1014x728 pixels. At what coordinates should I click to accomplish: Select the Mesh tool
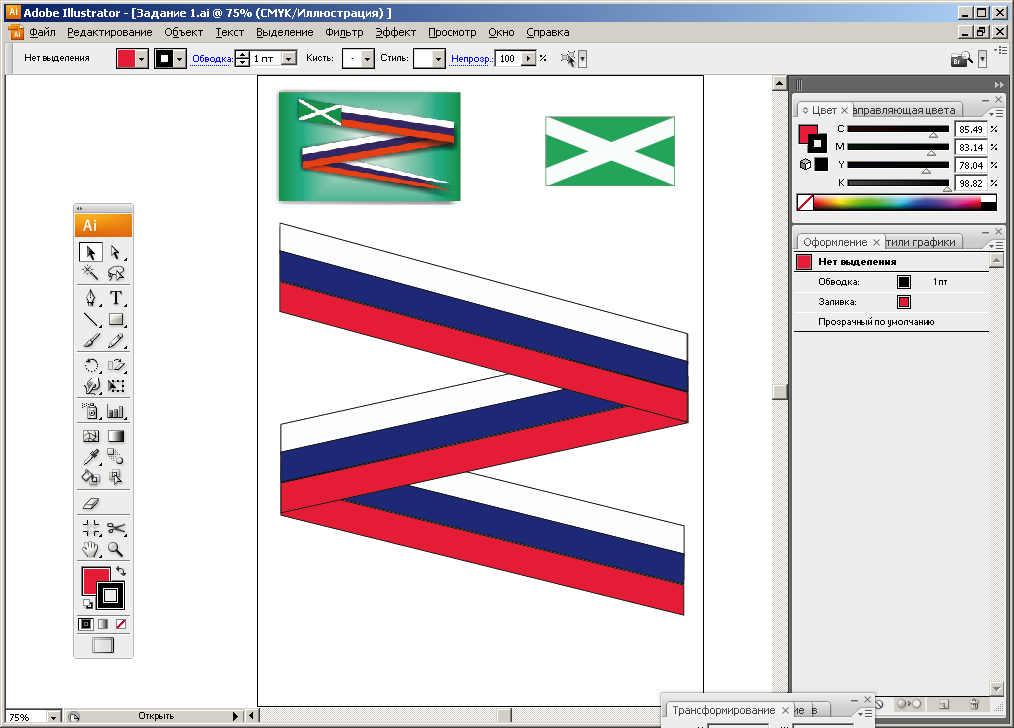pos(91,436)
